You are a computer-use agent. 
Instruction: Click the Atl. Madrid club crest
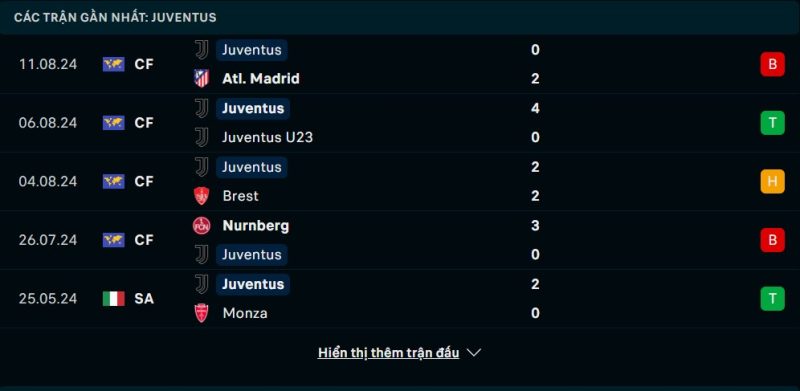click(202, 79)
